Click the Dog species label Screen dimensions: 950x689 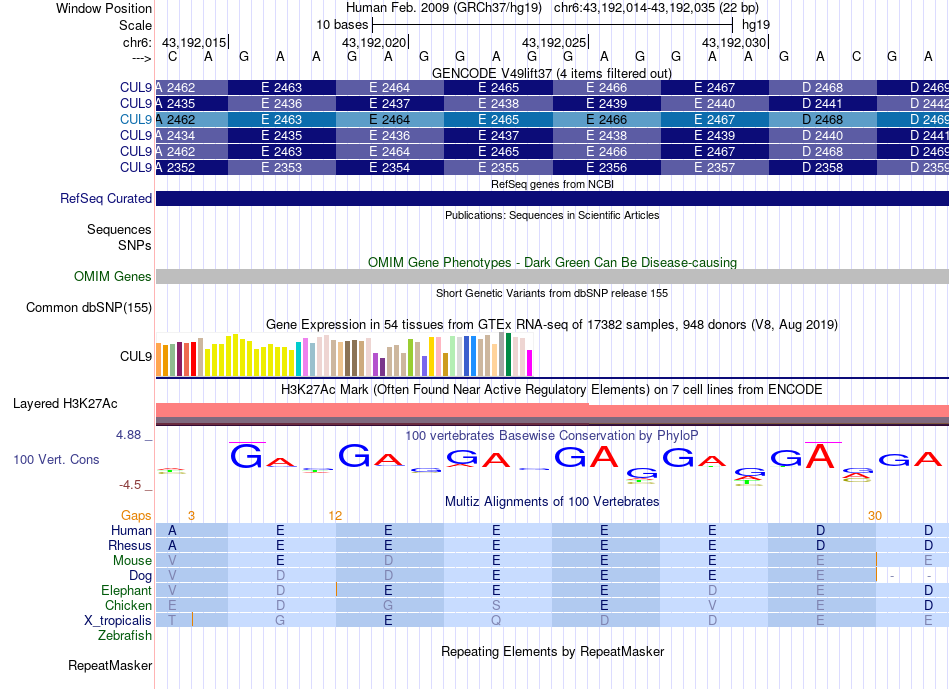(140, 576)
